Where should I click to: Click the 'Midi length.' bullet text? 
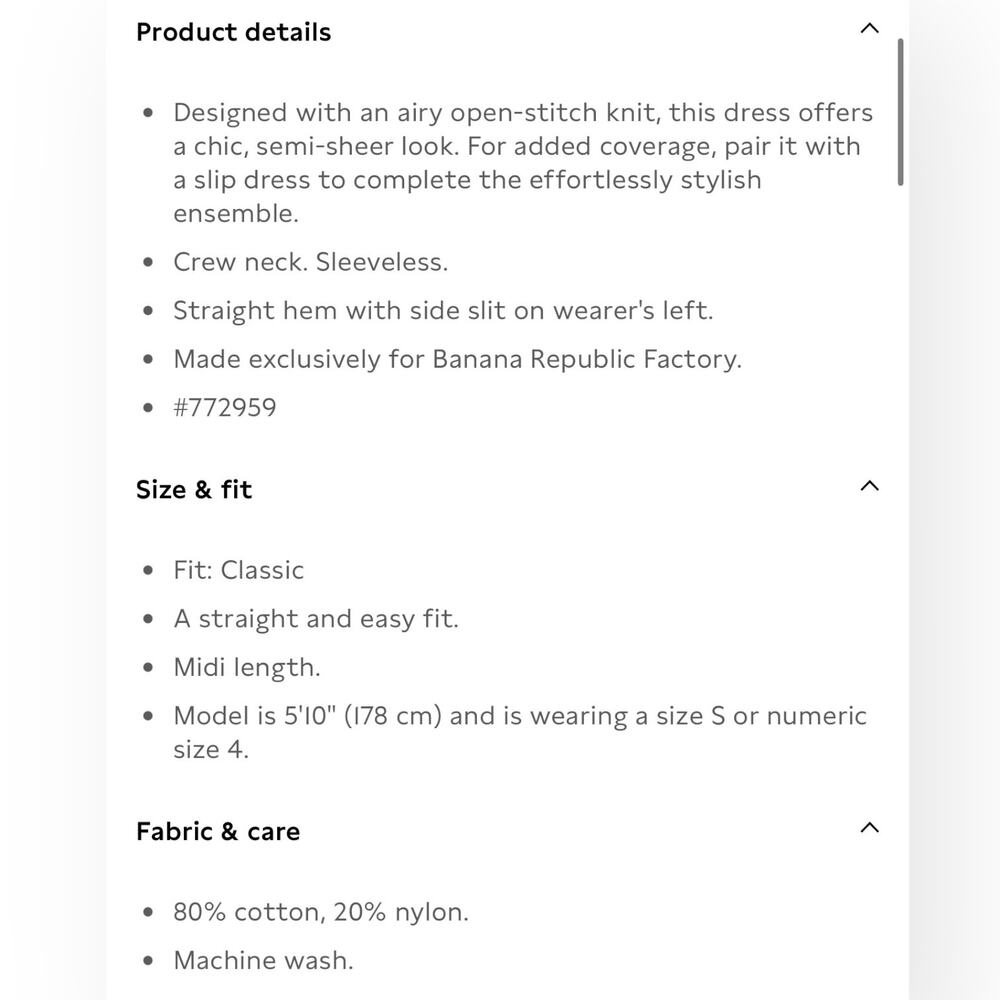[x=247, y=667]
